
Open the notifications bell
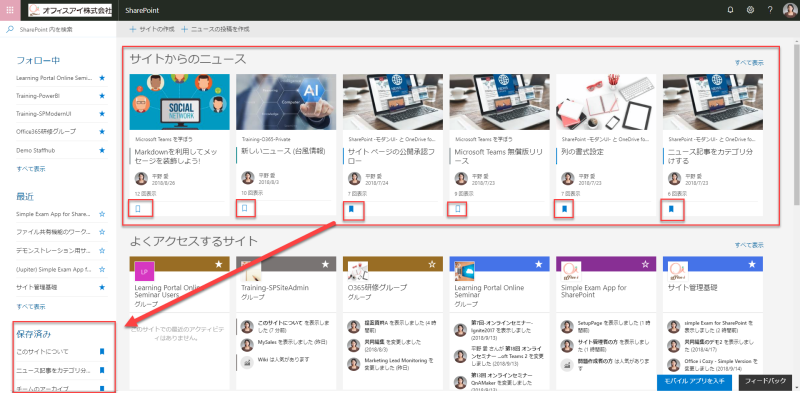click(730, 10)
